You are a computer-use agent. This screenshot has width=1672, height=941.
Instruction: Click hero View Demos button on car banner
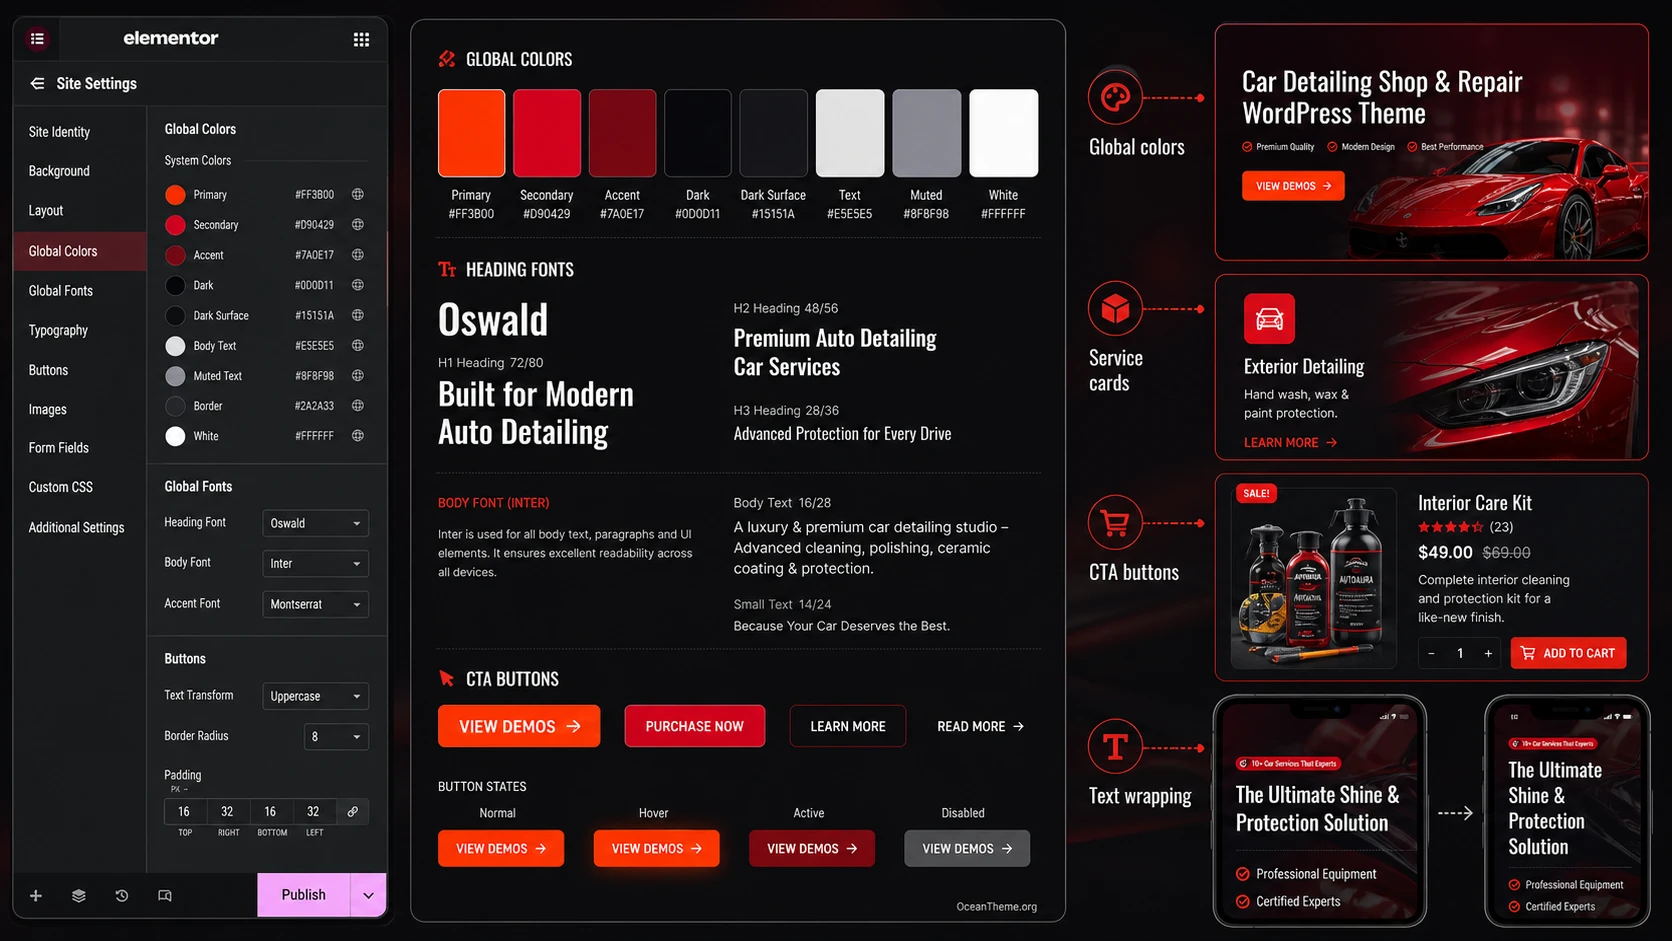[x=1293, y=186]
